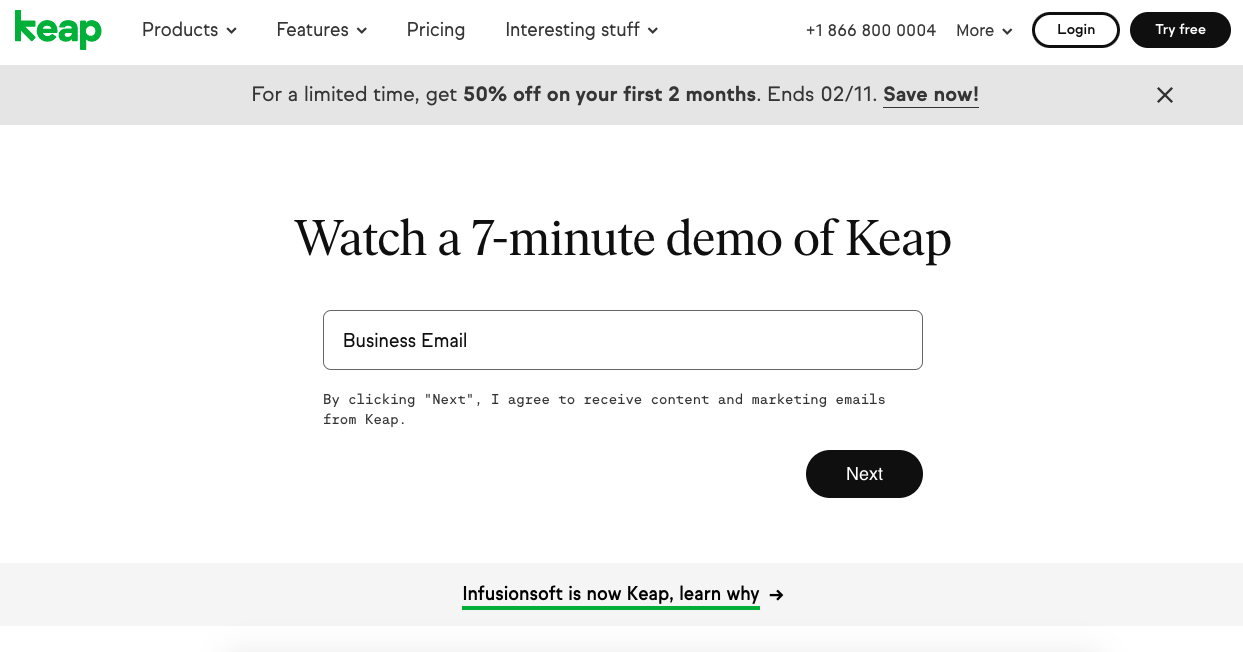This screenshot has height=652, width=1243.
Task: Open the Features menu
Action: tap(322, 30)
